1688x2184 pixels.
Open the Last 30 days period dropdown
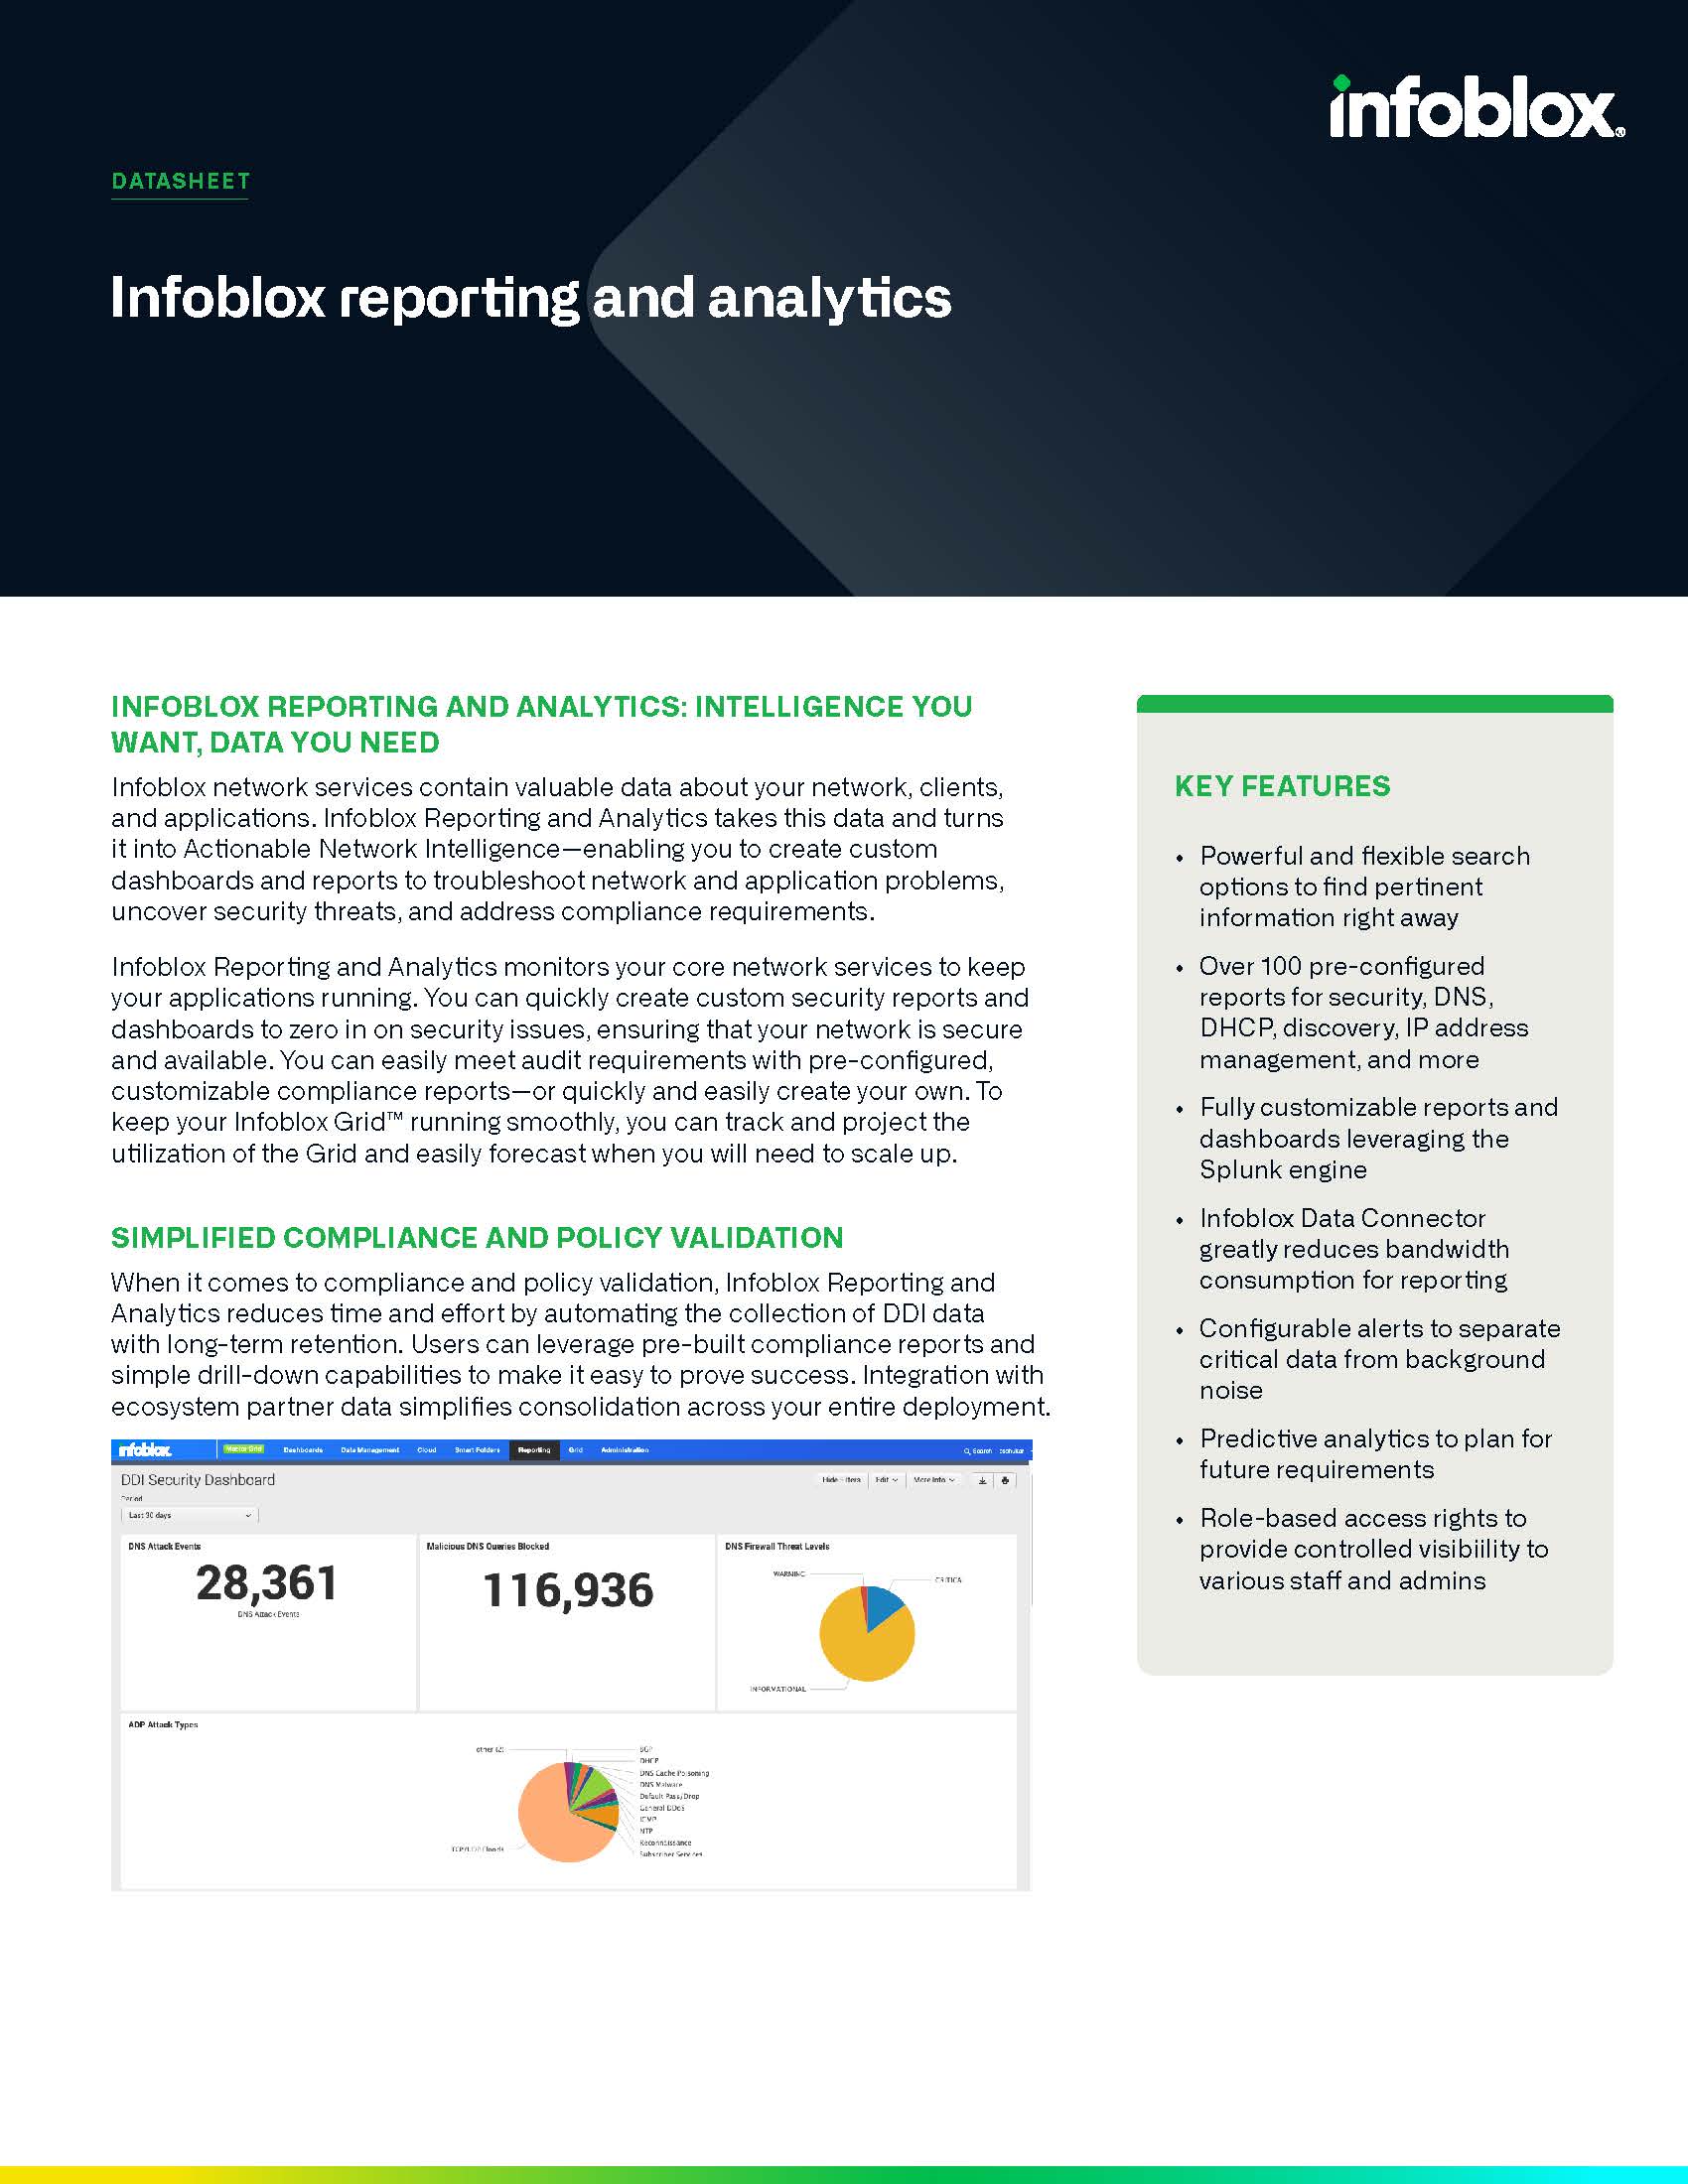[x=189, y=1515]
